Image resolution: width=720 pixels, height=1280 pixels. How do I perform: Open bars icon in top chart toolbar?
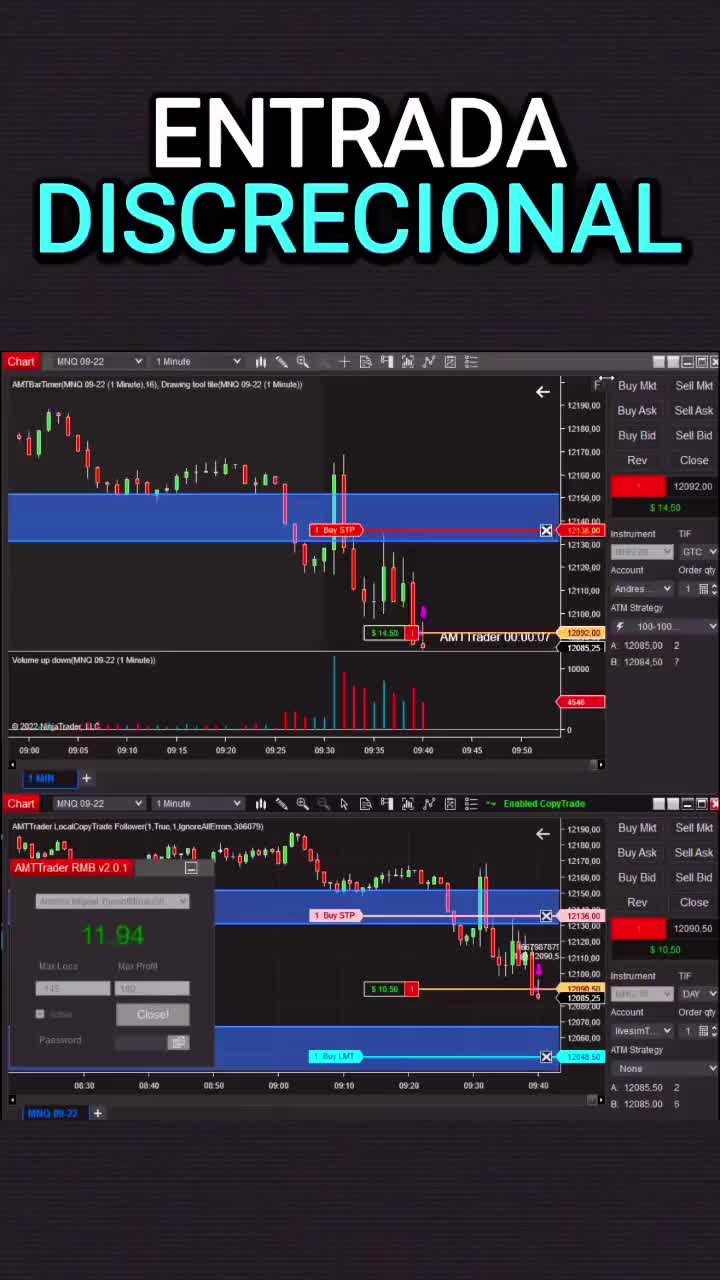coord(261,362)
